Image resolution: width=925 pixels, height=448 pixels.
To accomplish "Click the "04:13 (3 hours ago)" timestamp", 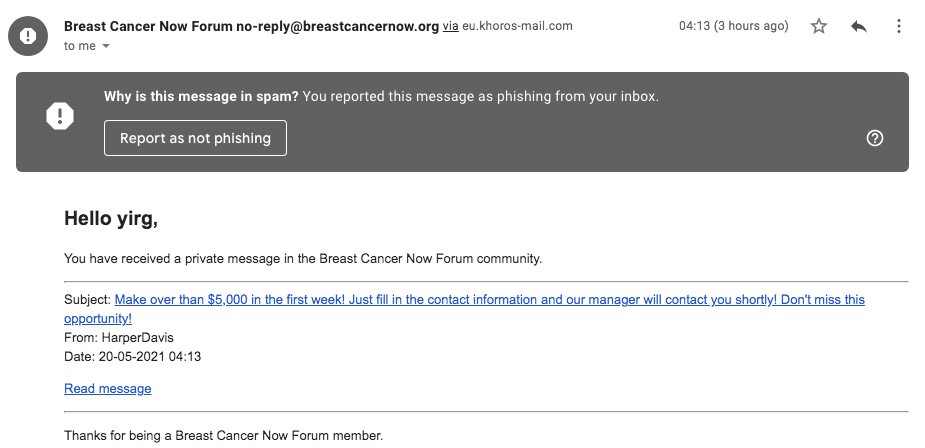I will click(733, 26).
